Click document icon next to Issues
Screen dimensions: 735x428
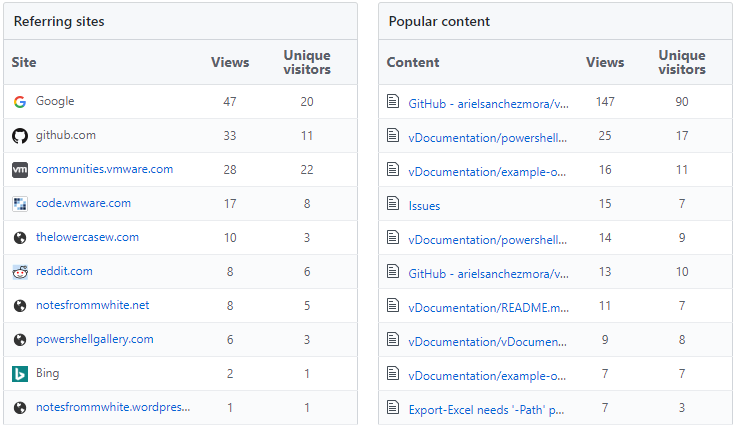(x=393, y=203)
